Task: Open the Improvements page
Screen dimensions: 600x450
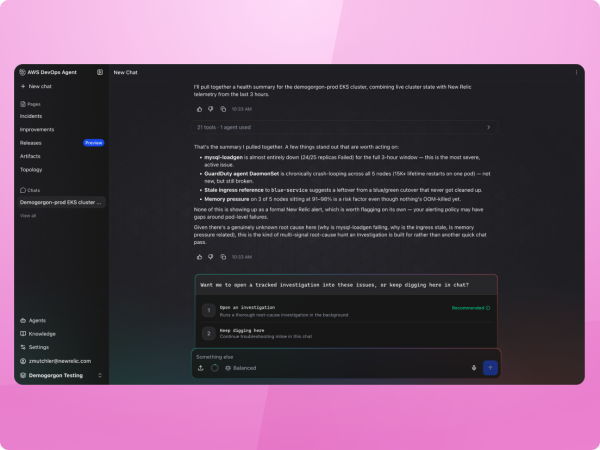Action: coord(37,129)
